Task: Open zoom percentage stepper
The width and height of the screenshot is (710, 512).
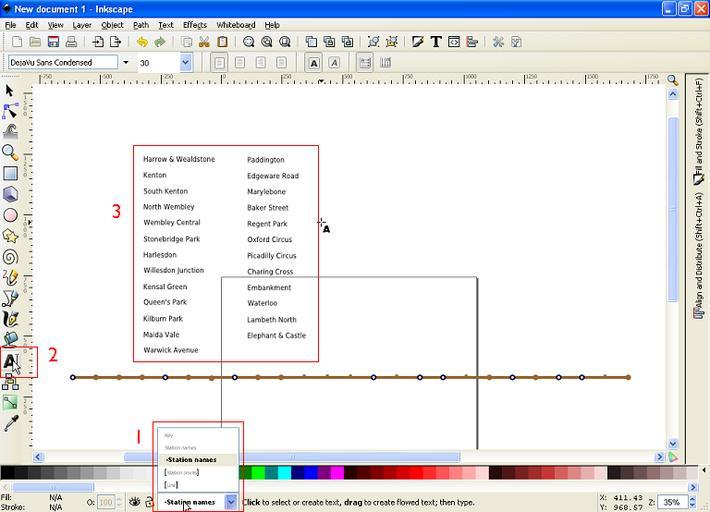Action: (x=692, y=502)
